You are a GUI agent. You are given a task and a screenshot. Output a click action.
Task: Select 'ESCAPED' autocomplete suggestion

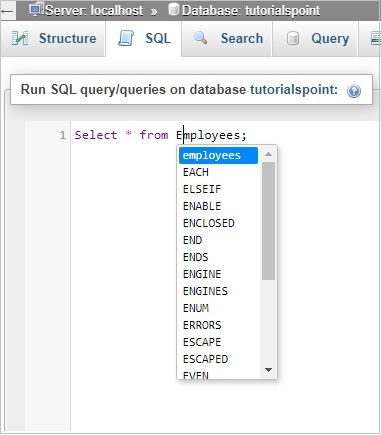click(218, 359)
